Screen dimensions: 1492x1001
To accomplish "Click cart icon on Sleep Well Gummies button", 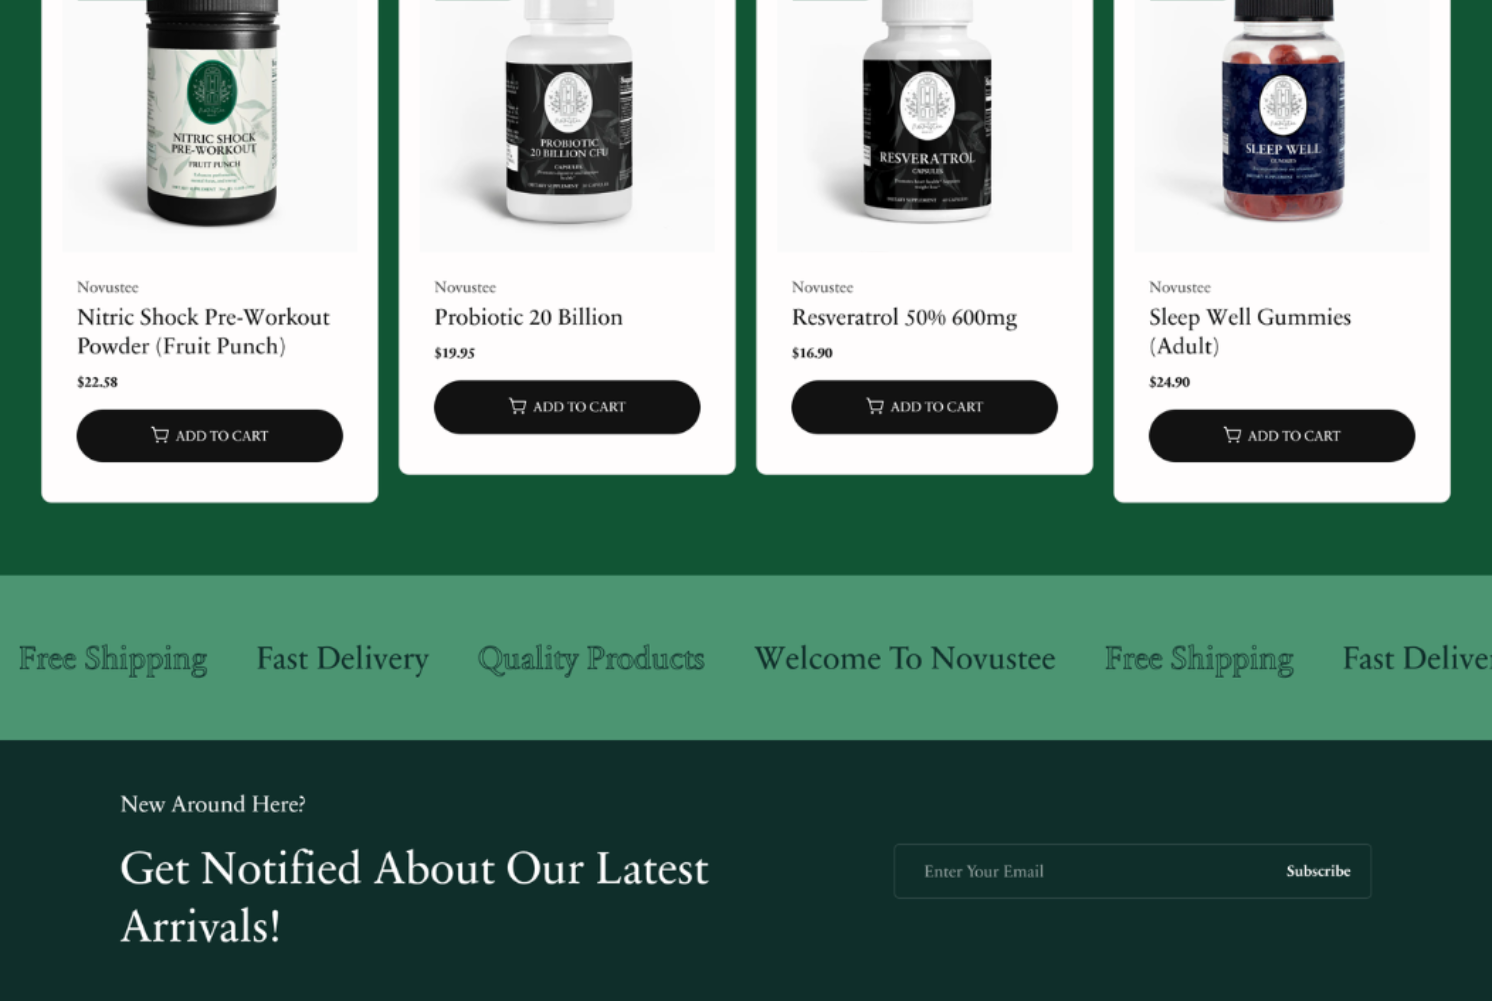I will click(1232, 435).
